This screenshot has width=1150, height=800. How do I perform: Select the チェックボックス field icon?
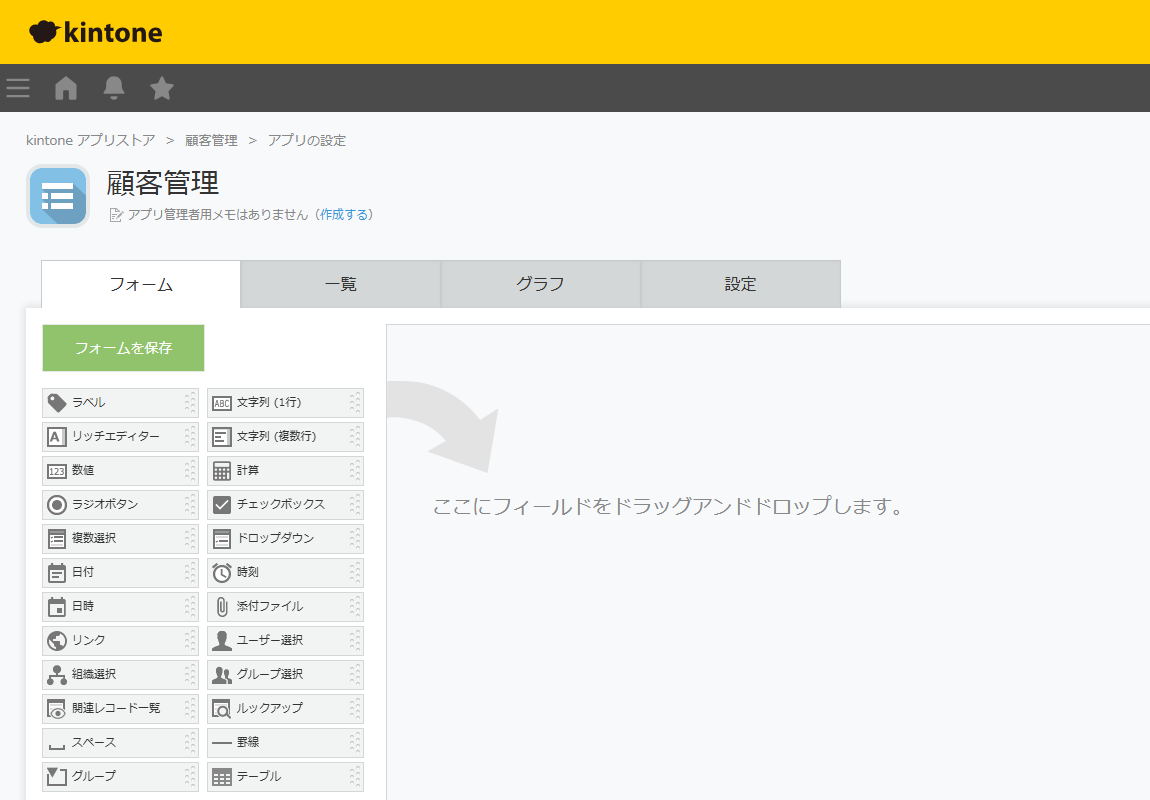point(221,504)
